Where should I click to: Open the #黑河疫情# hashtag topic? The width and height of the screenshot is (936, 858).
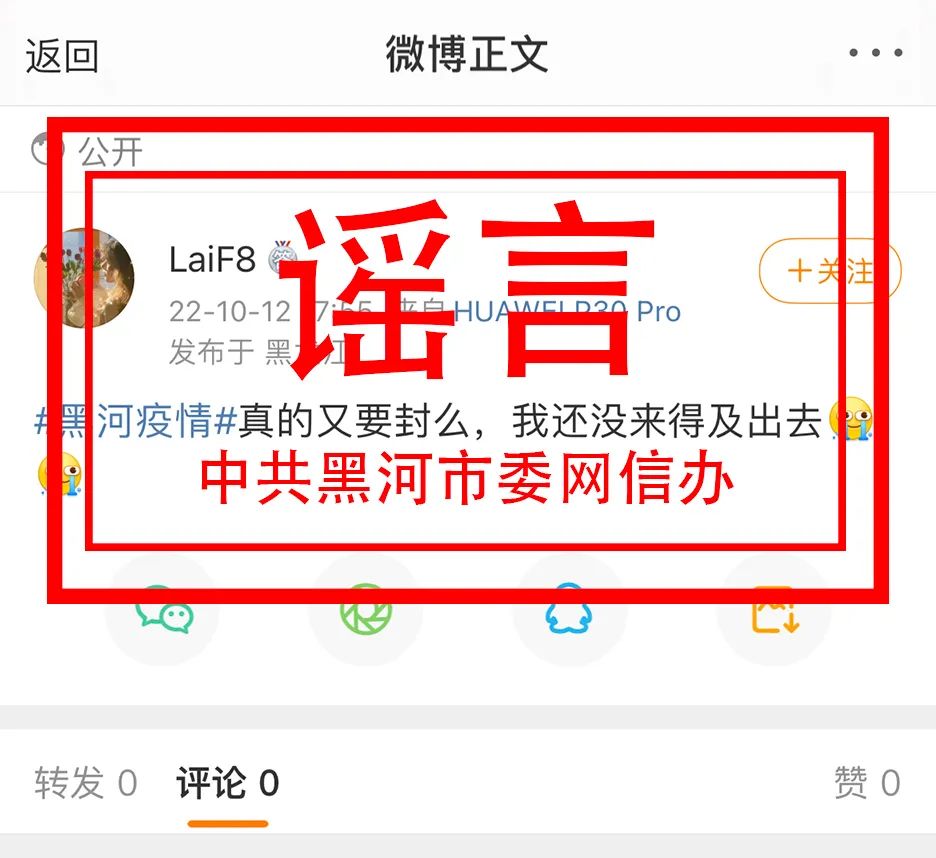pyautogui.click(x=136, y=421)
